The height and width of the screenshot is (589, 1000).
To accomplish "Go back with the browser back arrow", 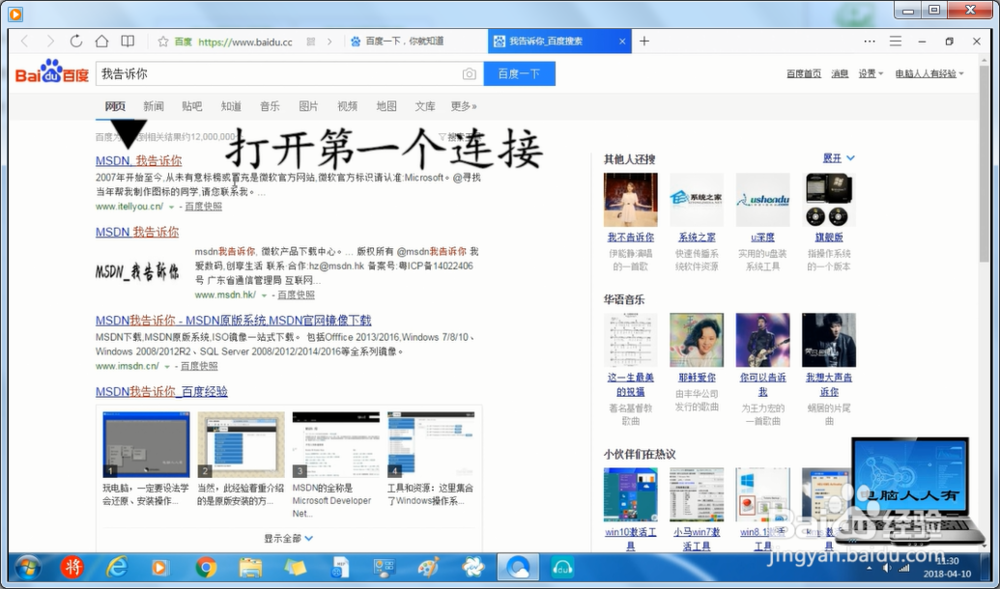I will pos(25,41).
